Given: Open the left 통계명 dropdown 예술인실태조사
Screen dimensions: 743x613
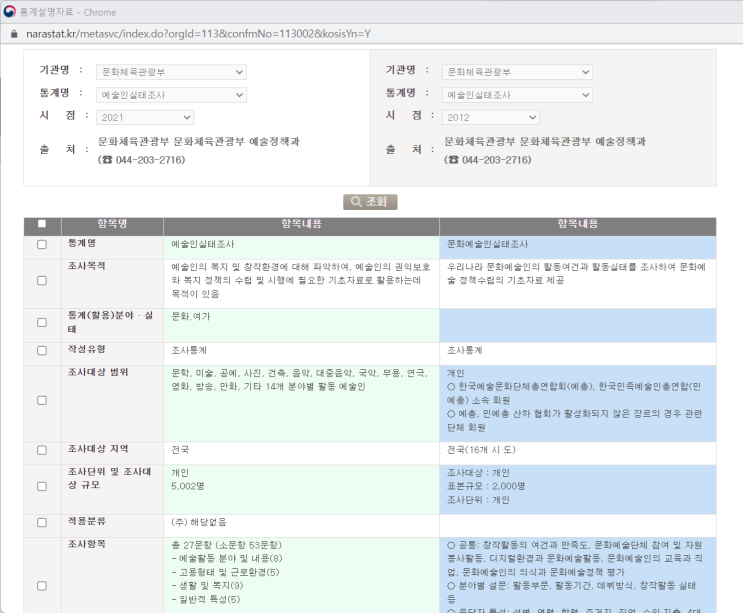Looking at the screenshot, I should (x=172, y=95).
